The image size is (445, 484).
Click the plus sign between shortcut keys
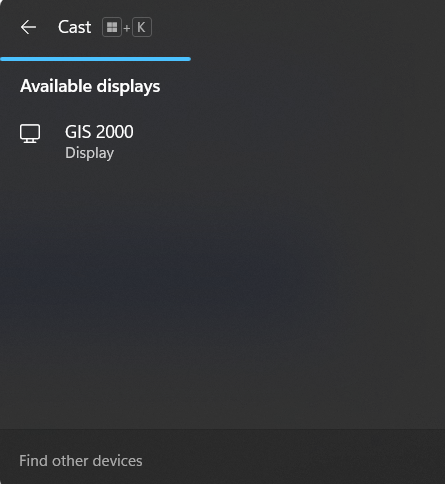point(127,28)
